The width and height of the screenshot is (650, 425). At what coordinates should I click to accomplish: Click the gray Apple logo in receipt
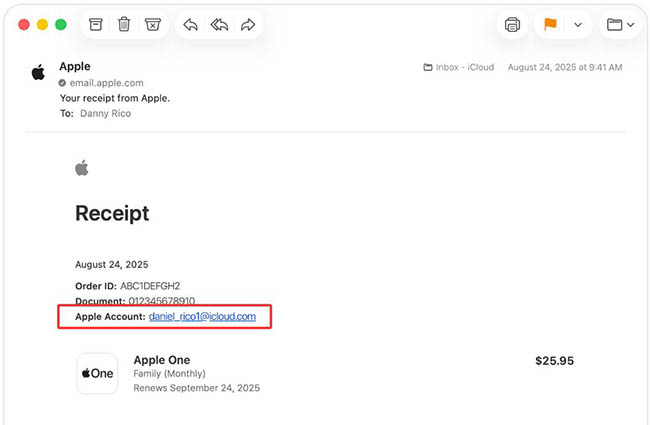[x=82, y=168]
